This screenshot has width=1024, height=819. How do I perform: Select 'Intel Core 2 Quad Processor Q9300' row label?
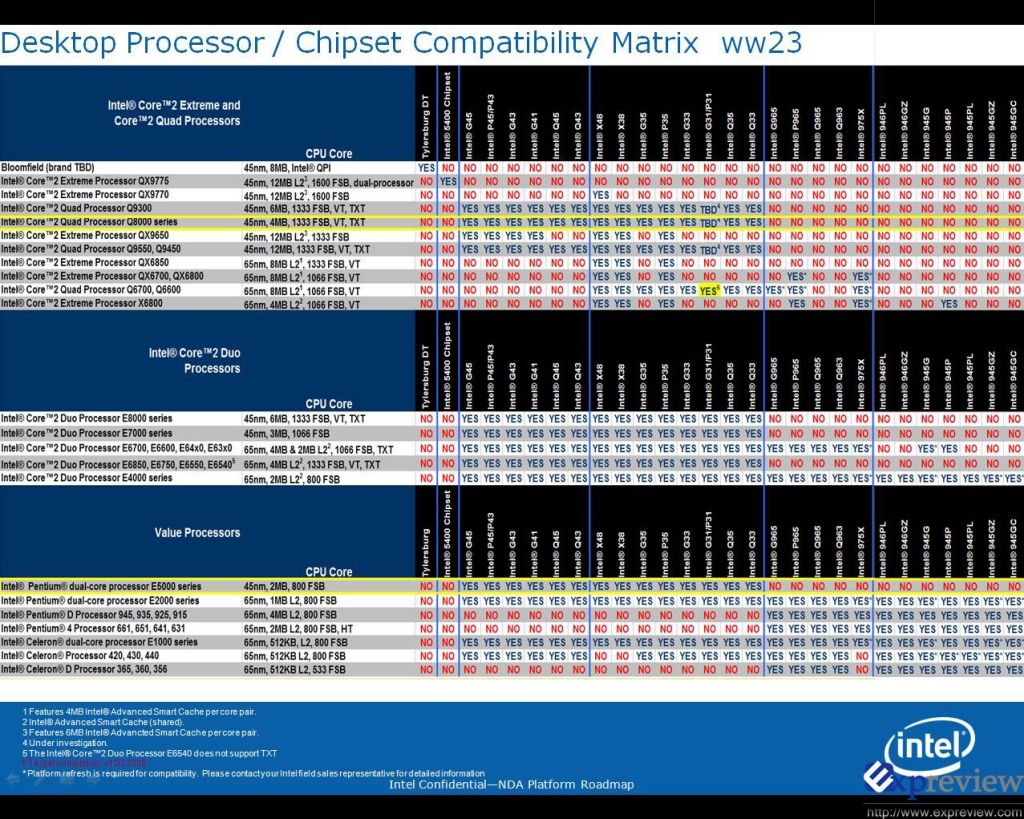click(x=76, y=208)
